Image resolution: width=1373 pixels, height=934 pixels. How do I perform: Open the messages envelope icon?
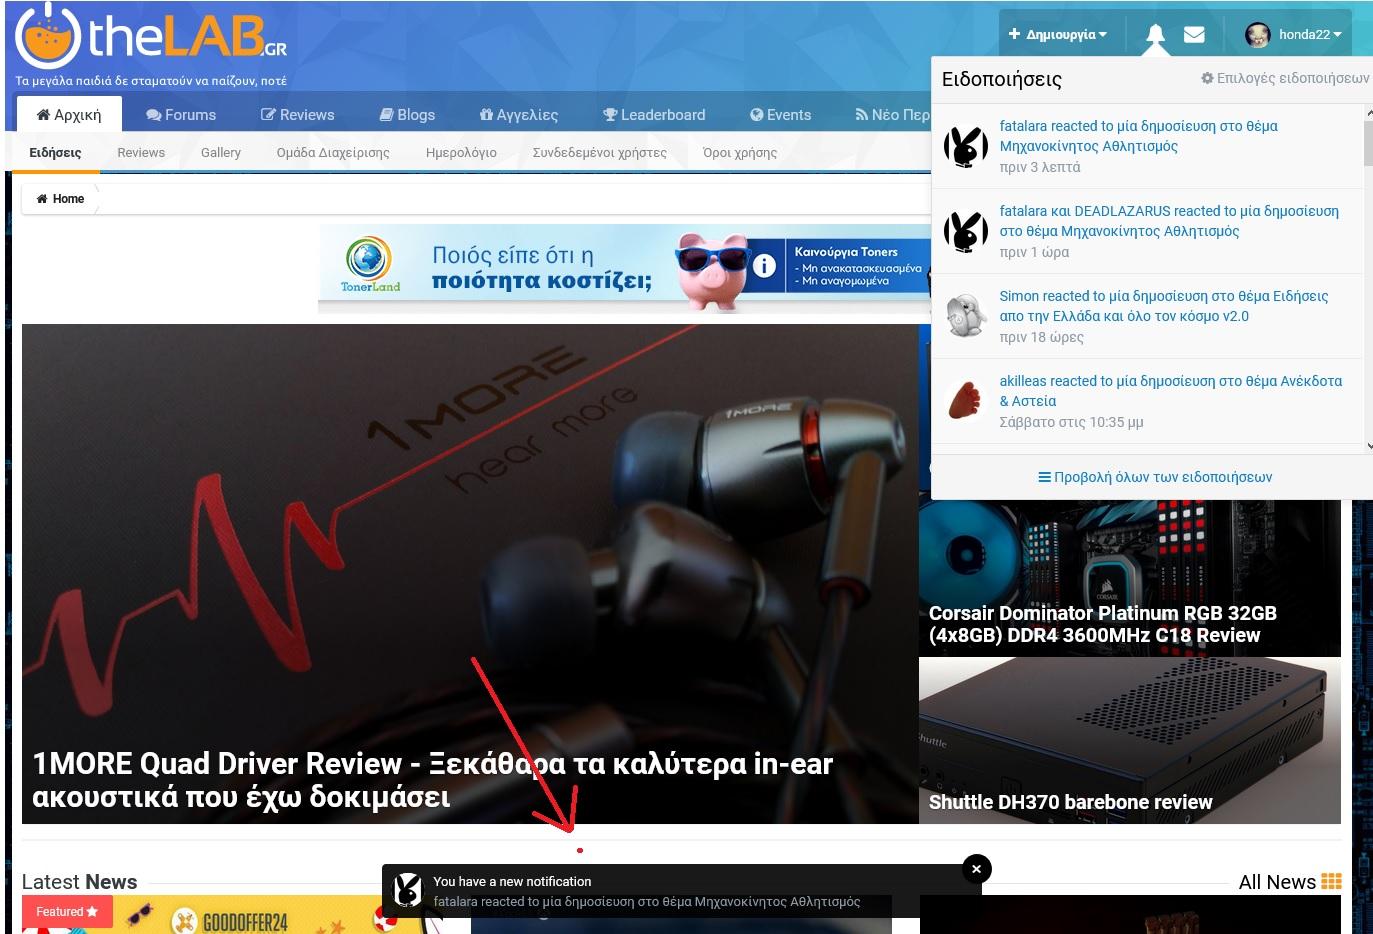coord(1194,35)
